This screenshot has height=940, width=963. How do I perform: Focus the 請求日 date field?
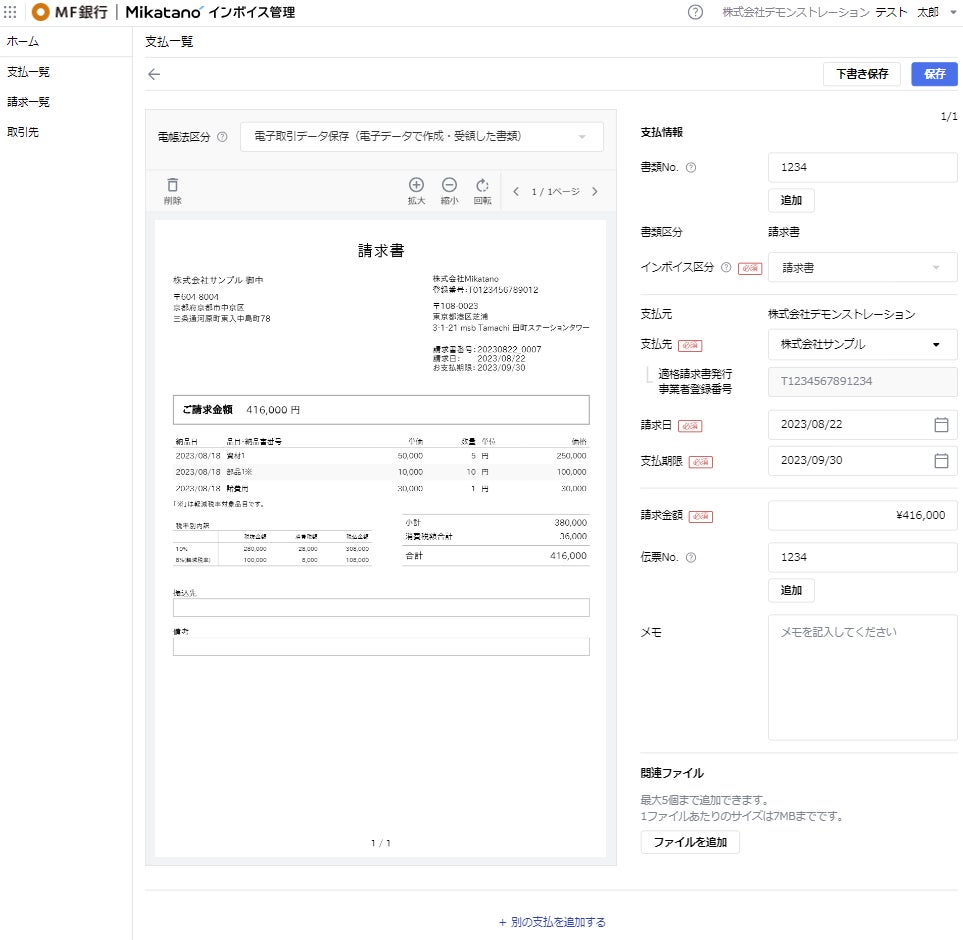click(862, 424)
